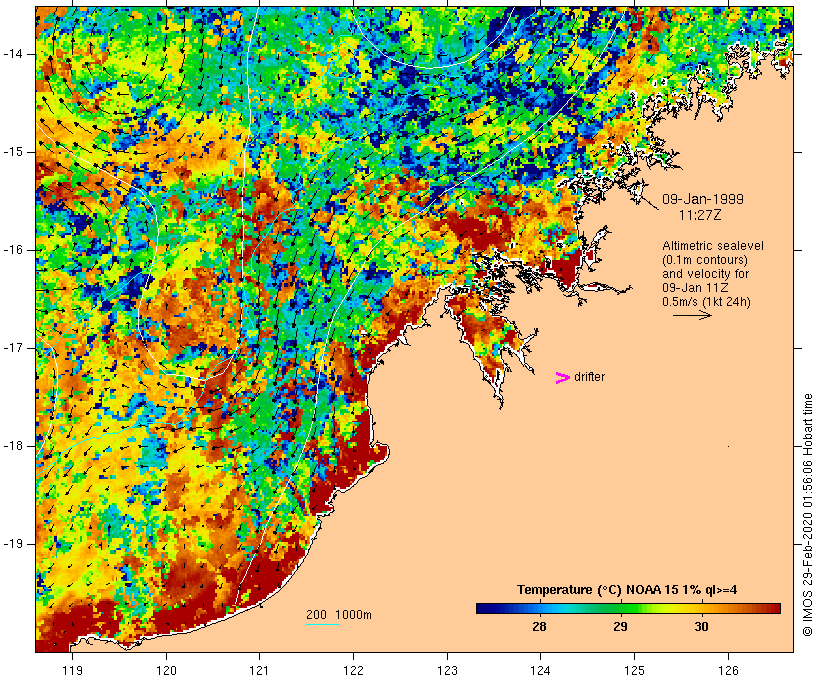The width and height of the screenshot is (820, 680).
Task: Click the colorbar label '28'
Action: [x=539, y=626]
